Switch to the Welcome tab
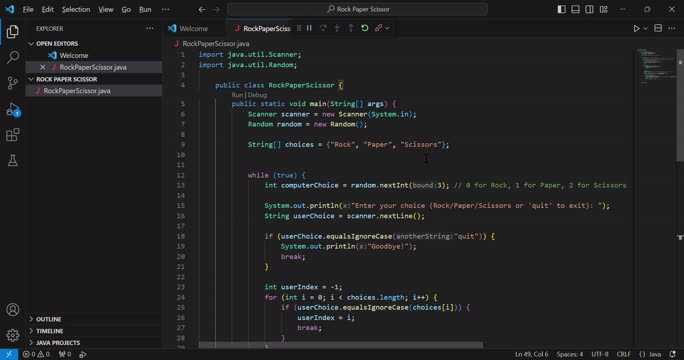Screen dimensions: 684x360 193,28
